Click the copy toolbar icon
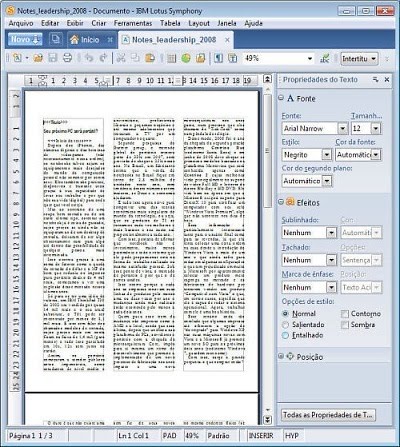Screen dimensions: 400x447 tap(135, 58)
